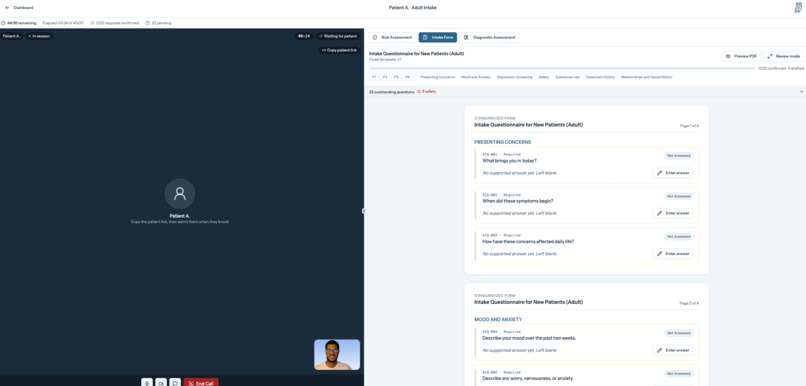The image size is (806, 386).
Task: Go to Safety section link
Action: [544, 77]
